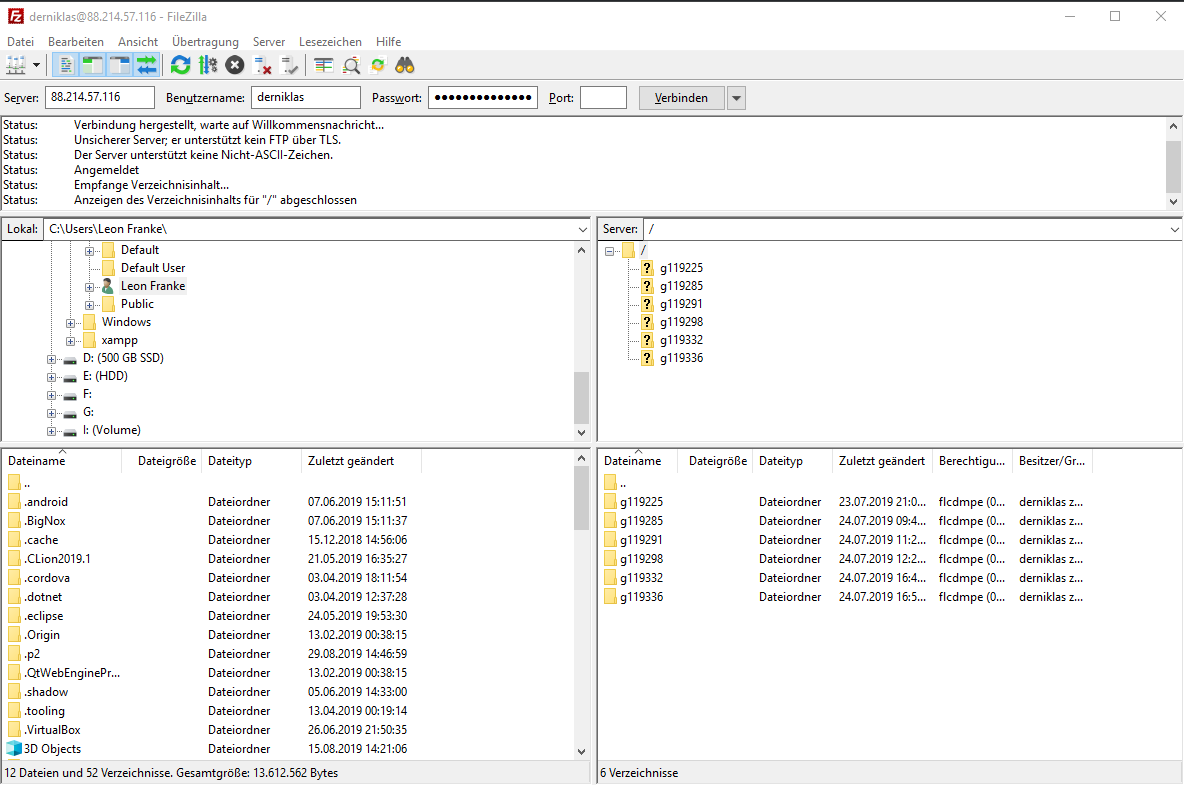This screenshot has width=1184, height=785.
Task: Expand the xampp folder node
Action: point(70,341)
